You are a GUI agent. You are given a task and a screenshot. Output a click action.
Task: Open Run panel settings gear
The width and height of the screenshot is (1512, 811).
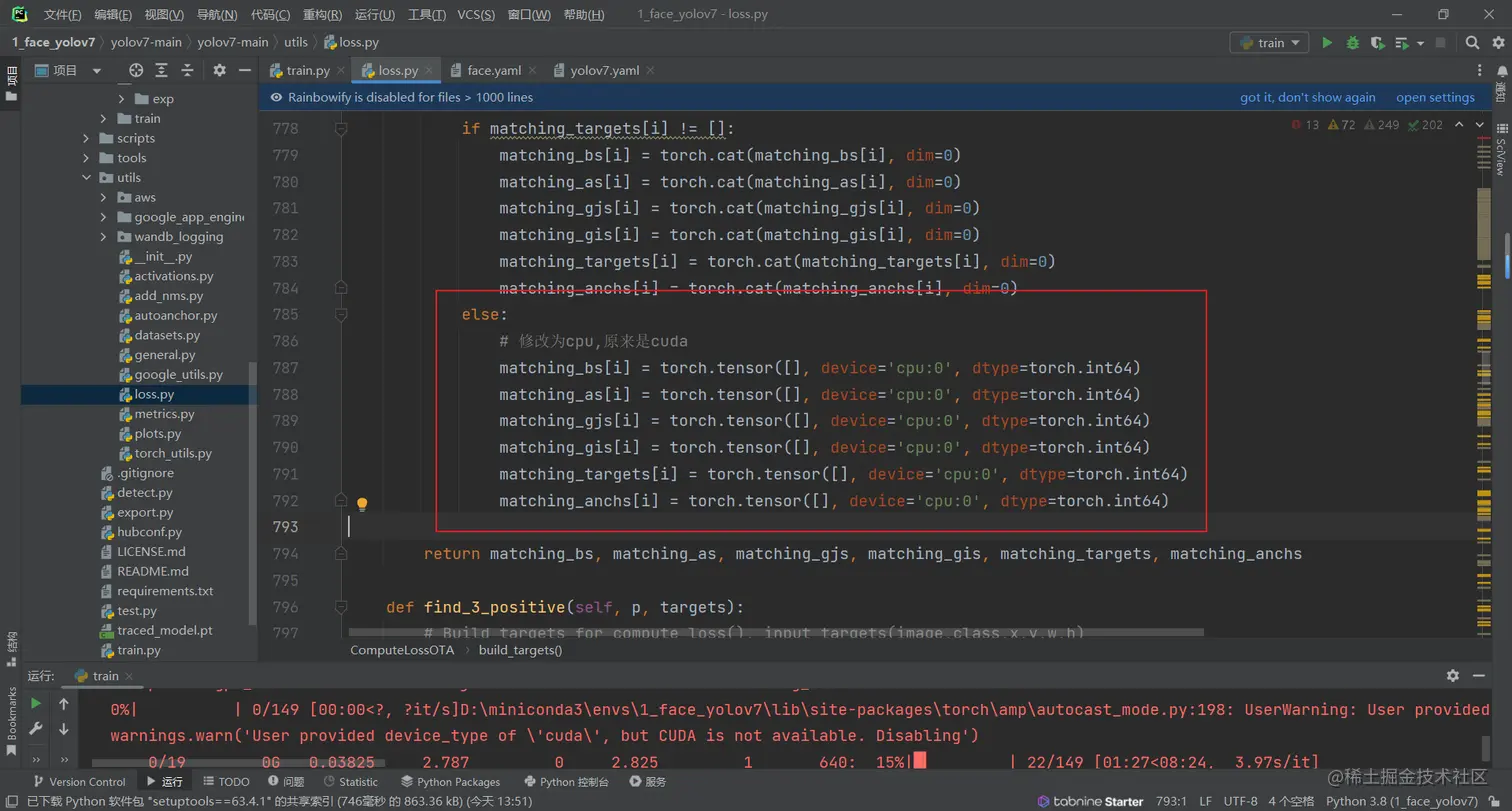coord(1454,676)
